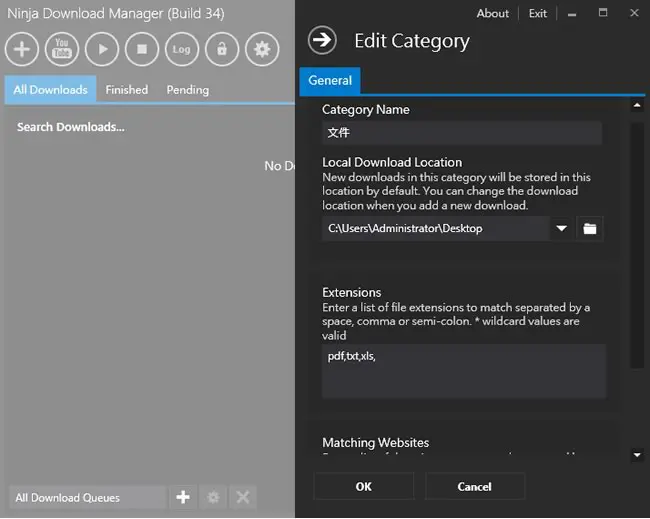Go back using Edit Category arrow icon
This screenshot has height=519, width=650.
[x=322, y=40]
